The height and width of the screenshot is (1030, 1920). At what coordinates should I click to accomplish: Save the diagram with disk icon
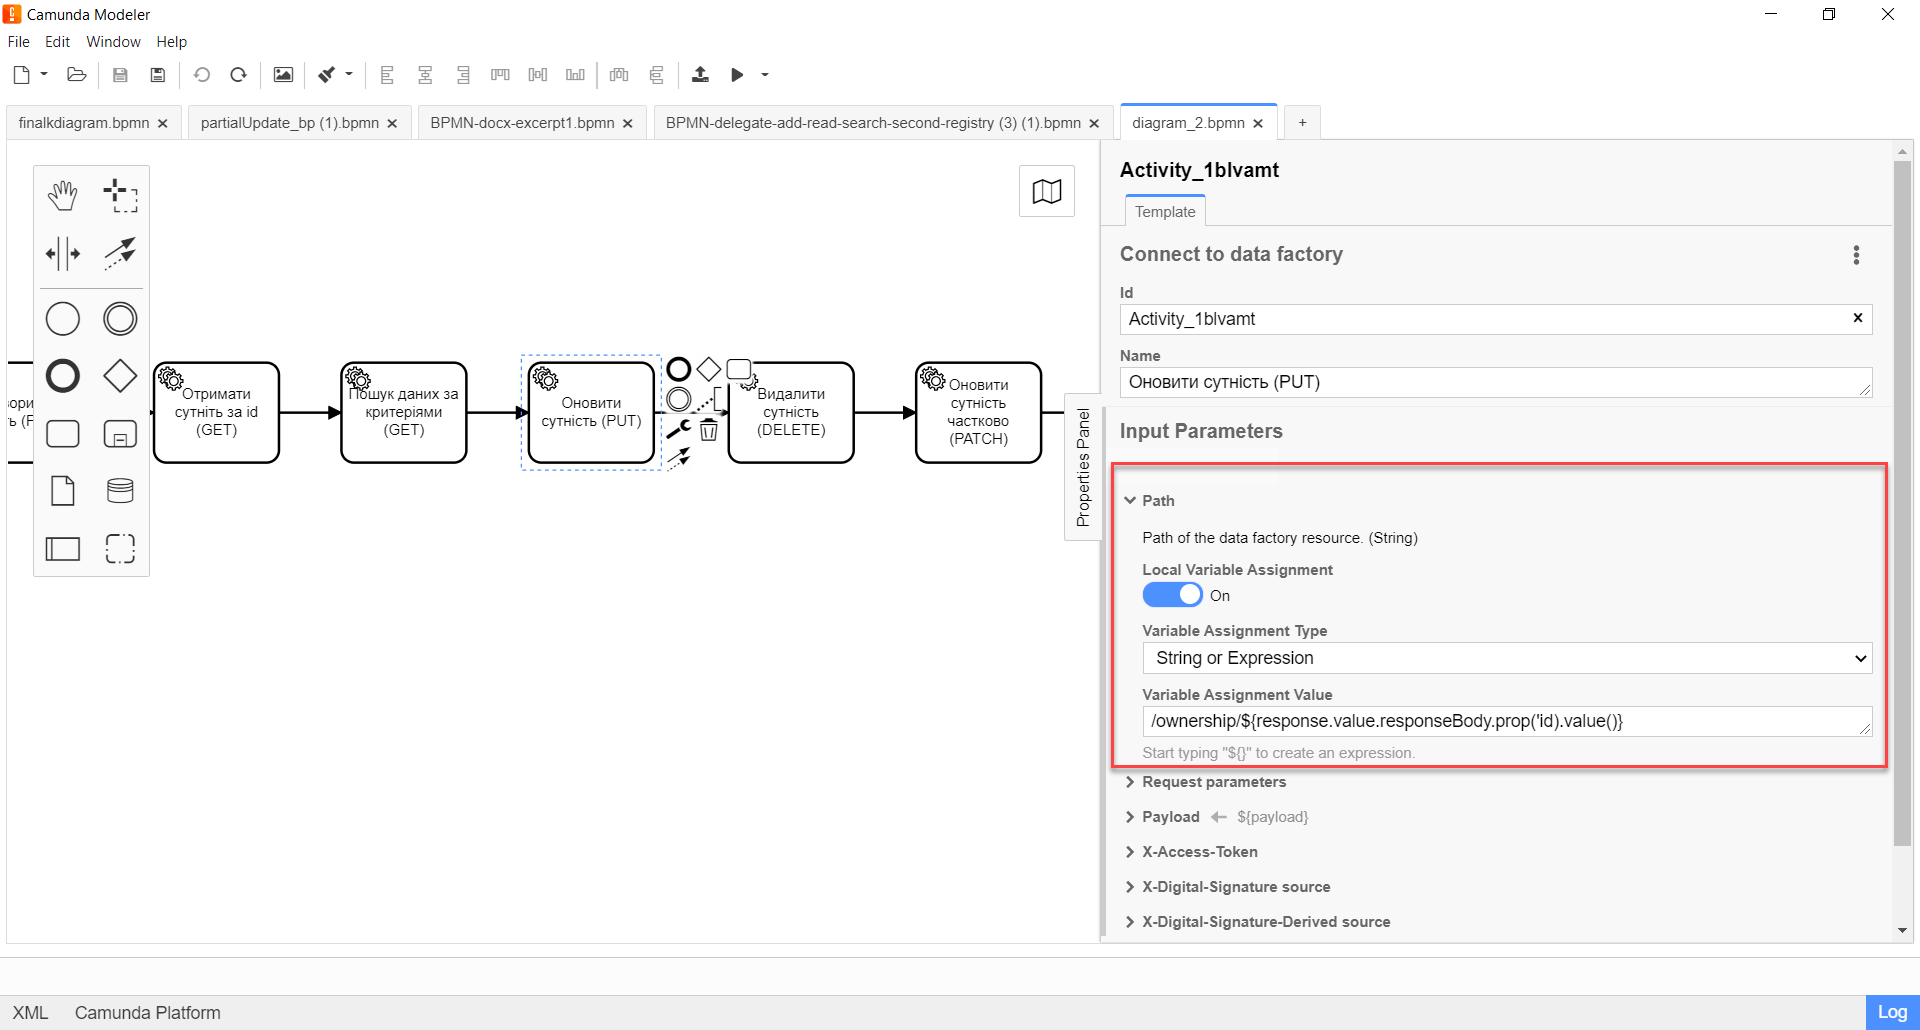pos(120,75)
